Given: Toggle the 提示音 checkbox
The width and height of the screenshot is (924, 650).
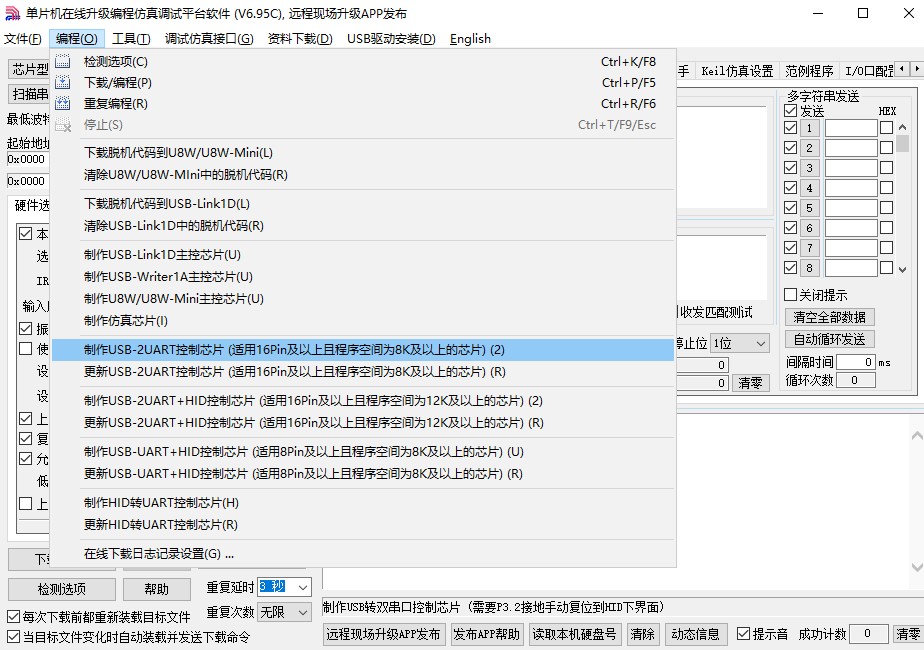Looking at the screenshot, I should pos(744,634).
